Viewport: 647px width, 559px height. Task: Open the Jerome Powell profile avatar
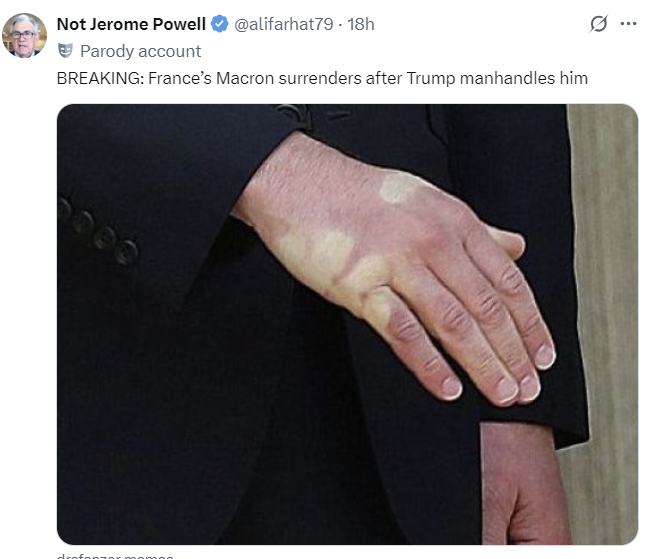(24, 35)
